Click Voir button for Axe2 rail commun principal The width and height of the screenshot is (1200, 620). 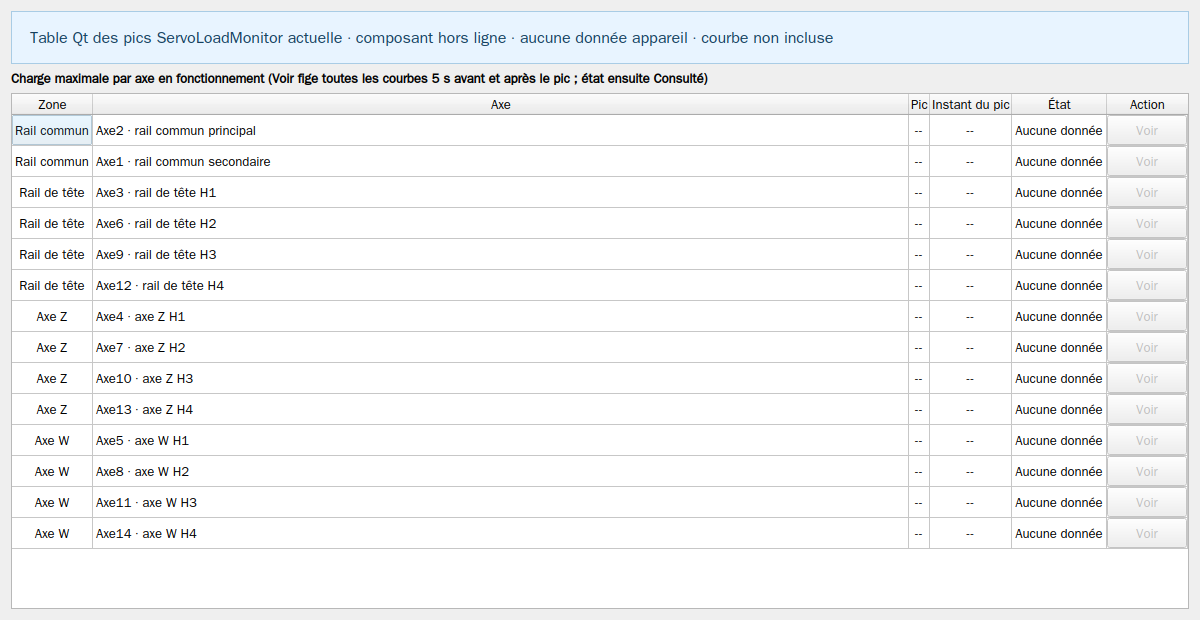(x=1147, y=131)
